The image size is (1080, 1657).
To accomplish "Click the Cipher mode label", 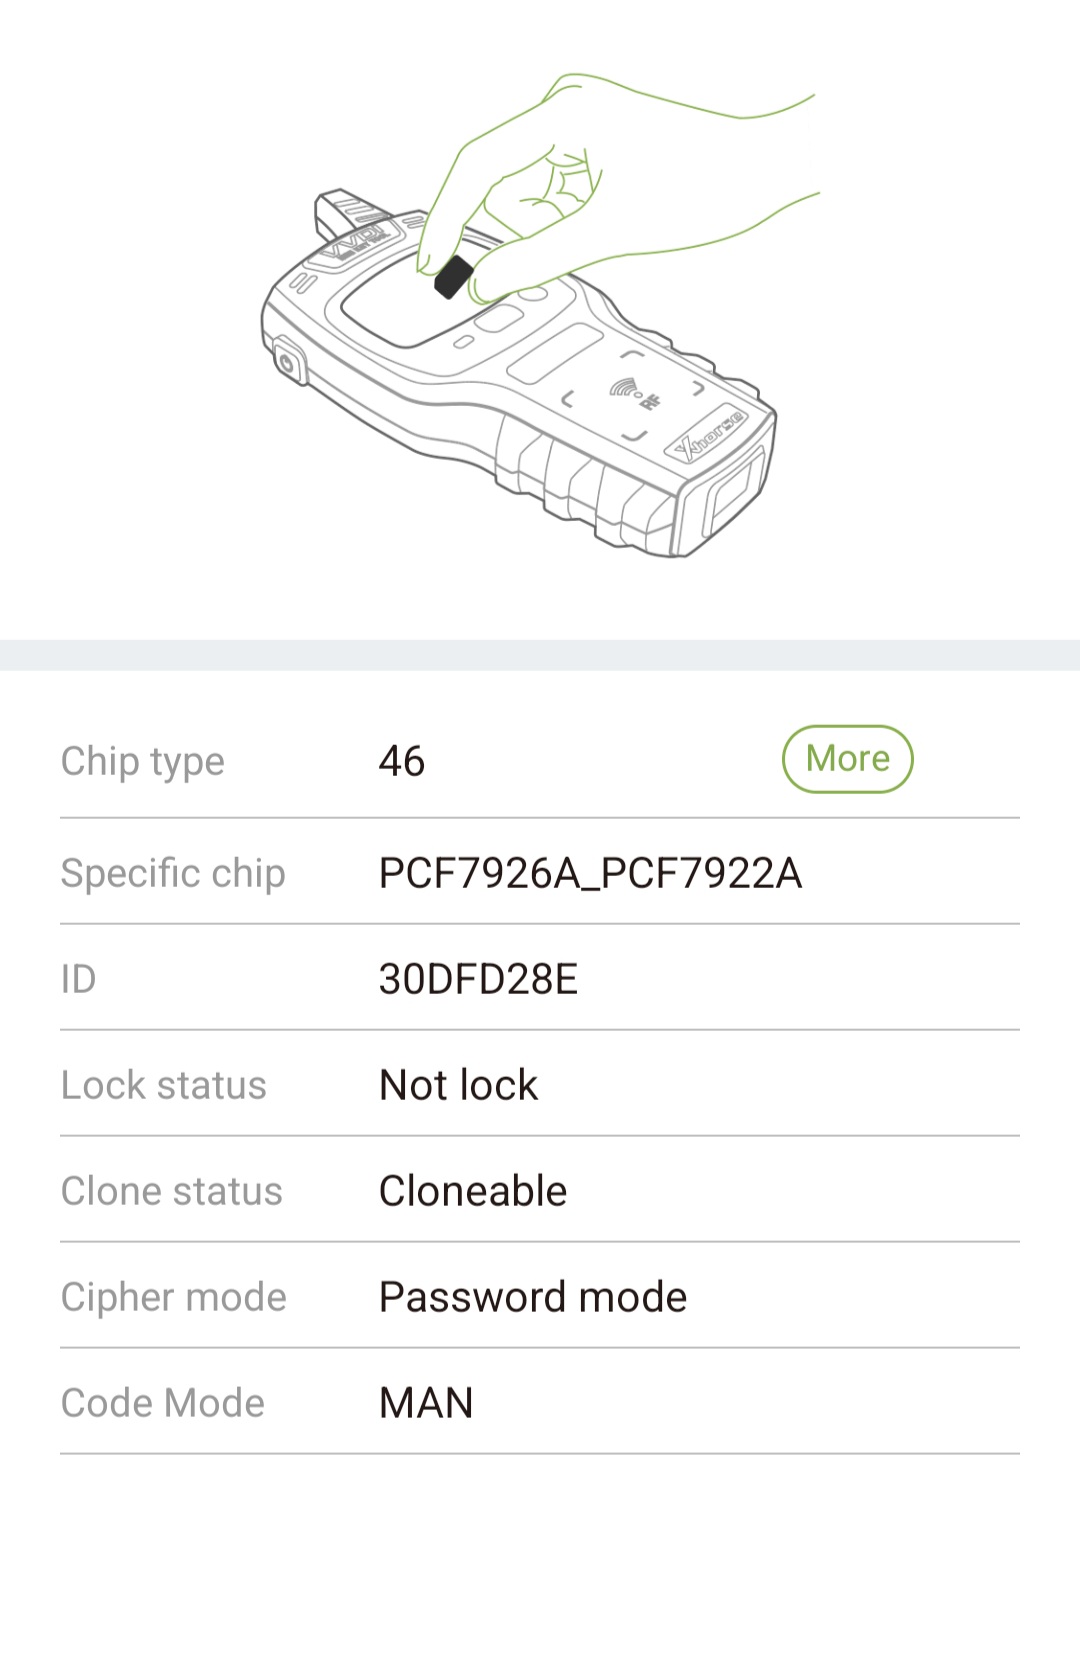I will pos(174,1297).
